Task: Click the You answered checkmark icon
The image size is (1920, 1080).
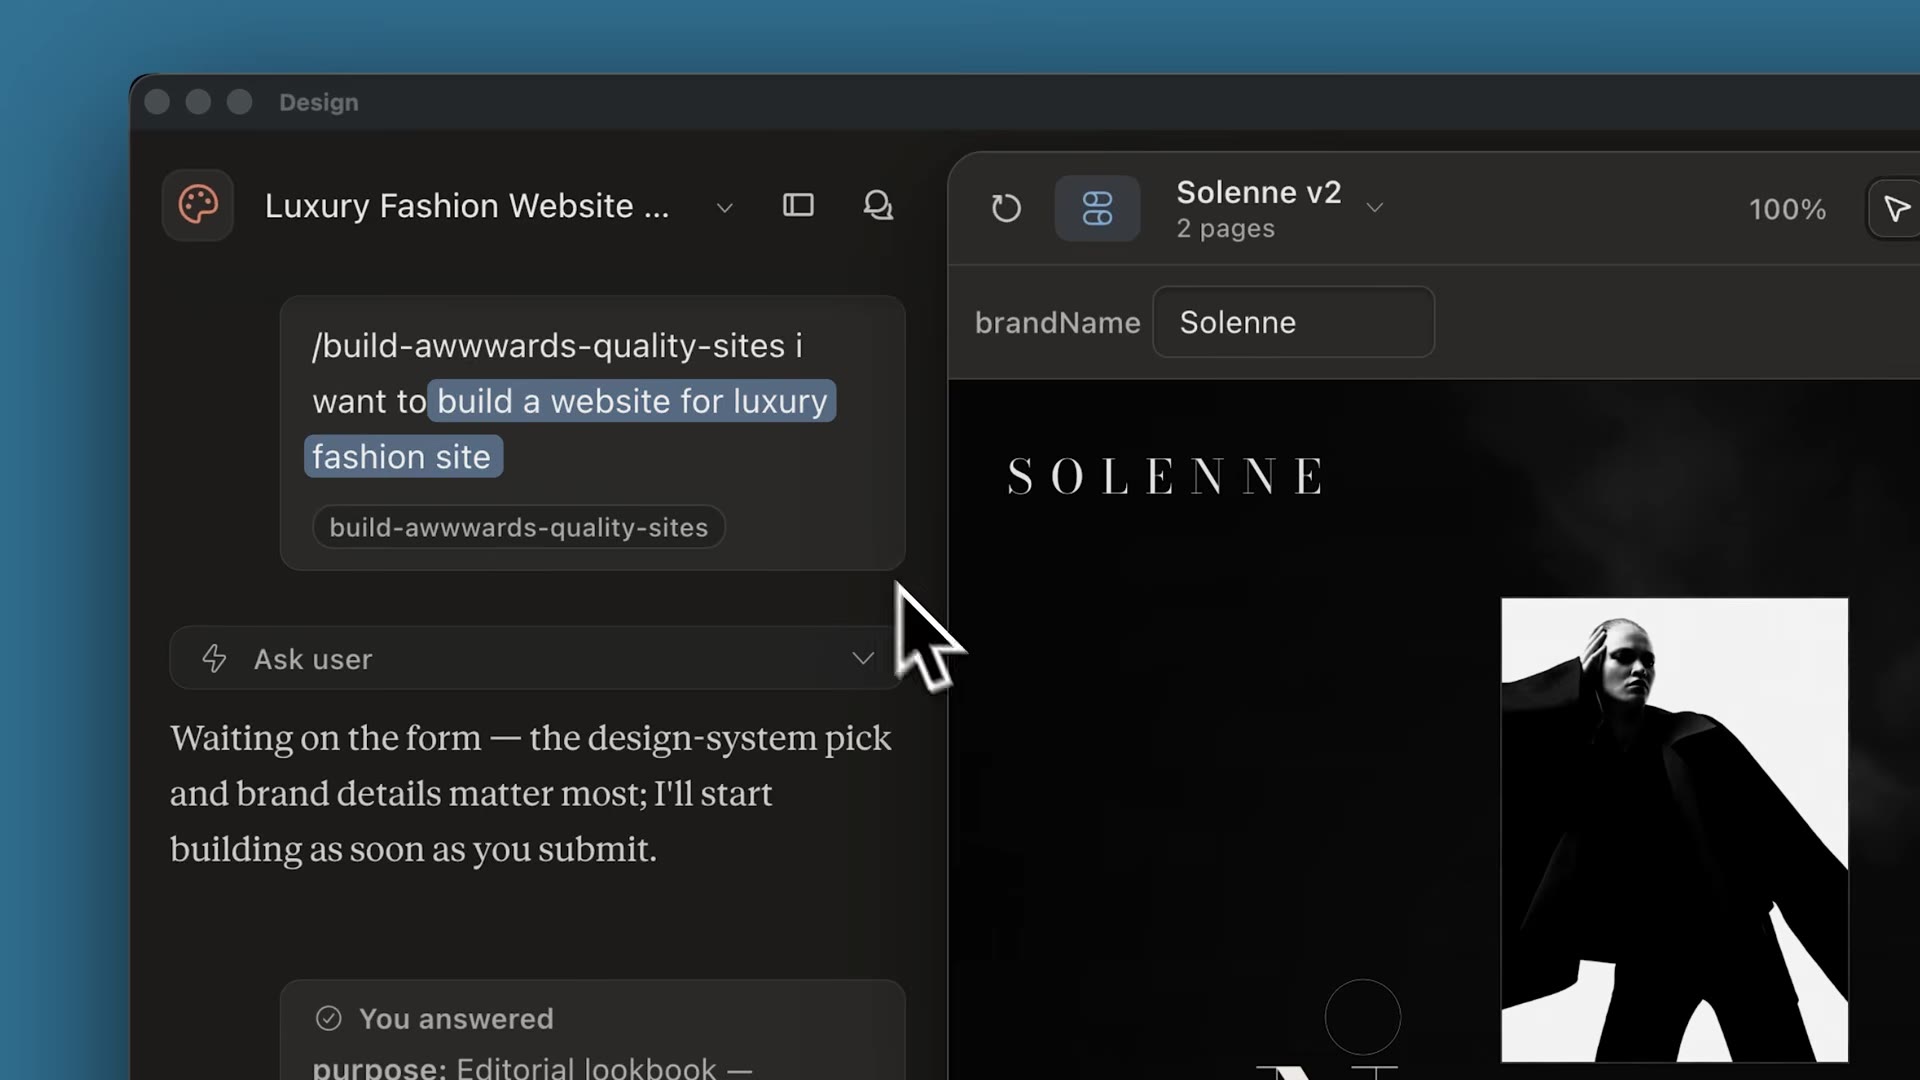Action: 328,1018
